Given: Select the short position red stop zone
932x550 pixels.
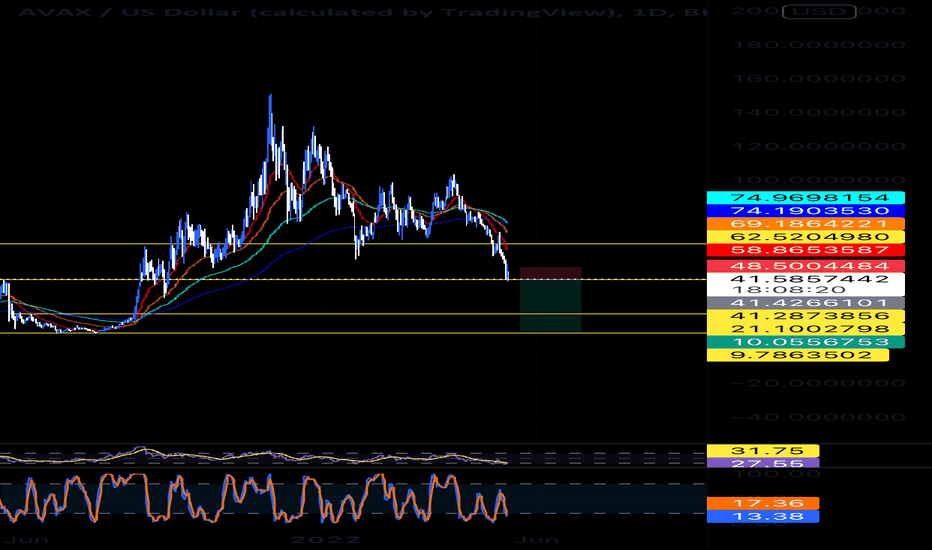Looking at the screenshot, I should (550, 274).
